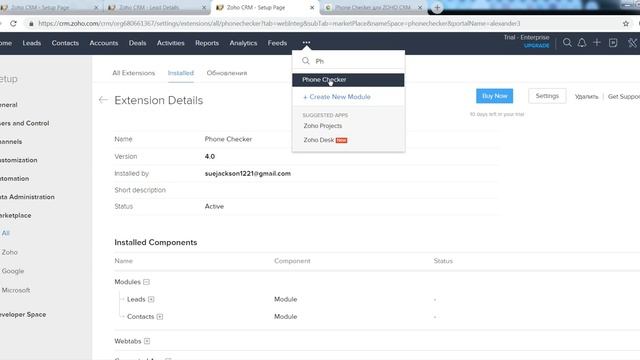The image size is (640, 360).
Task: Select All under Marketplace
Action: coord(6,233)
